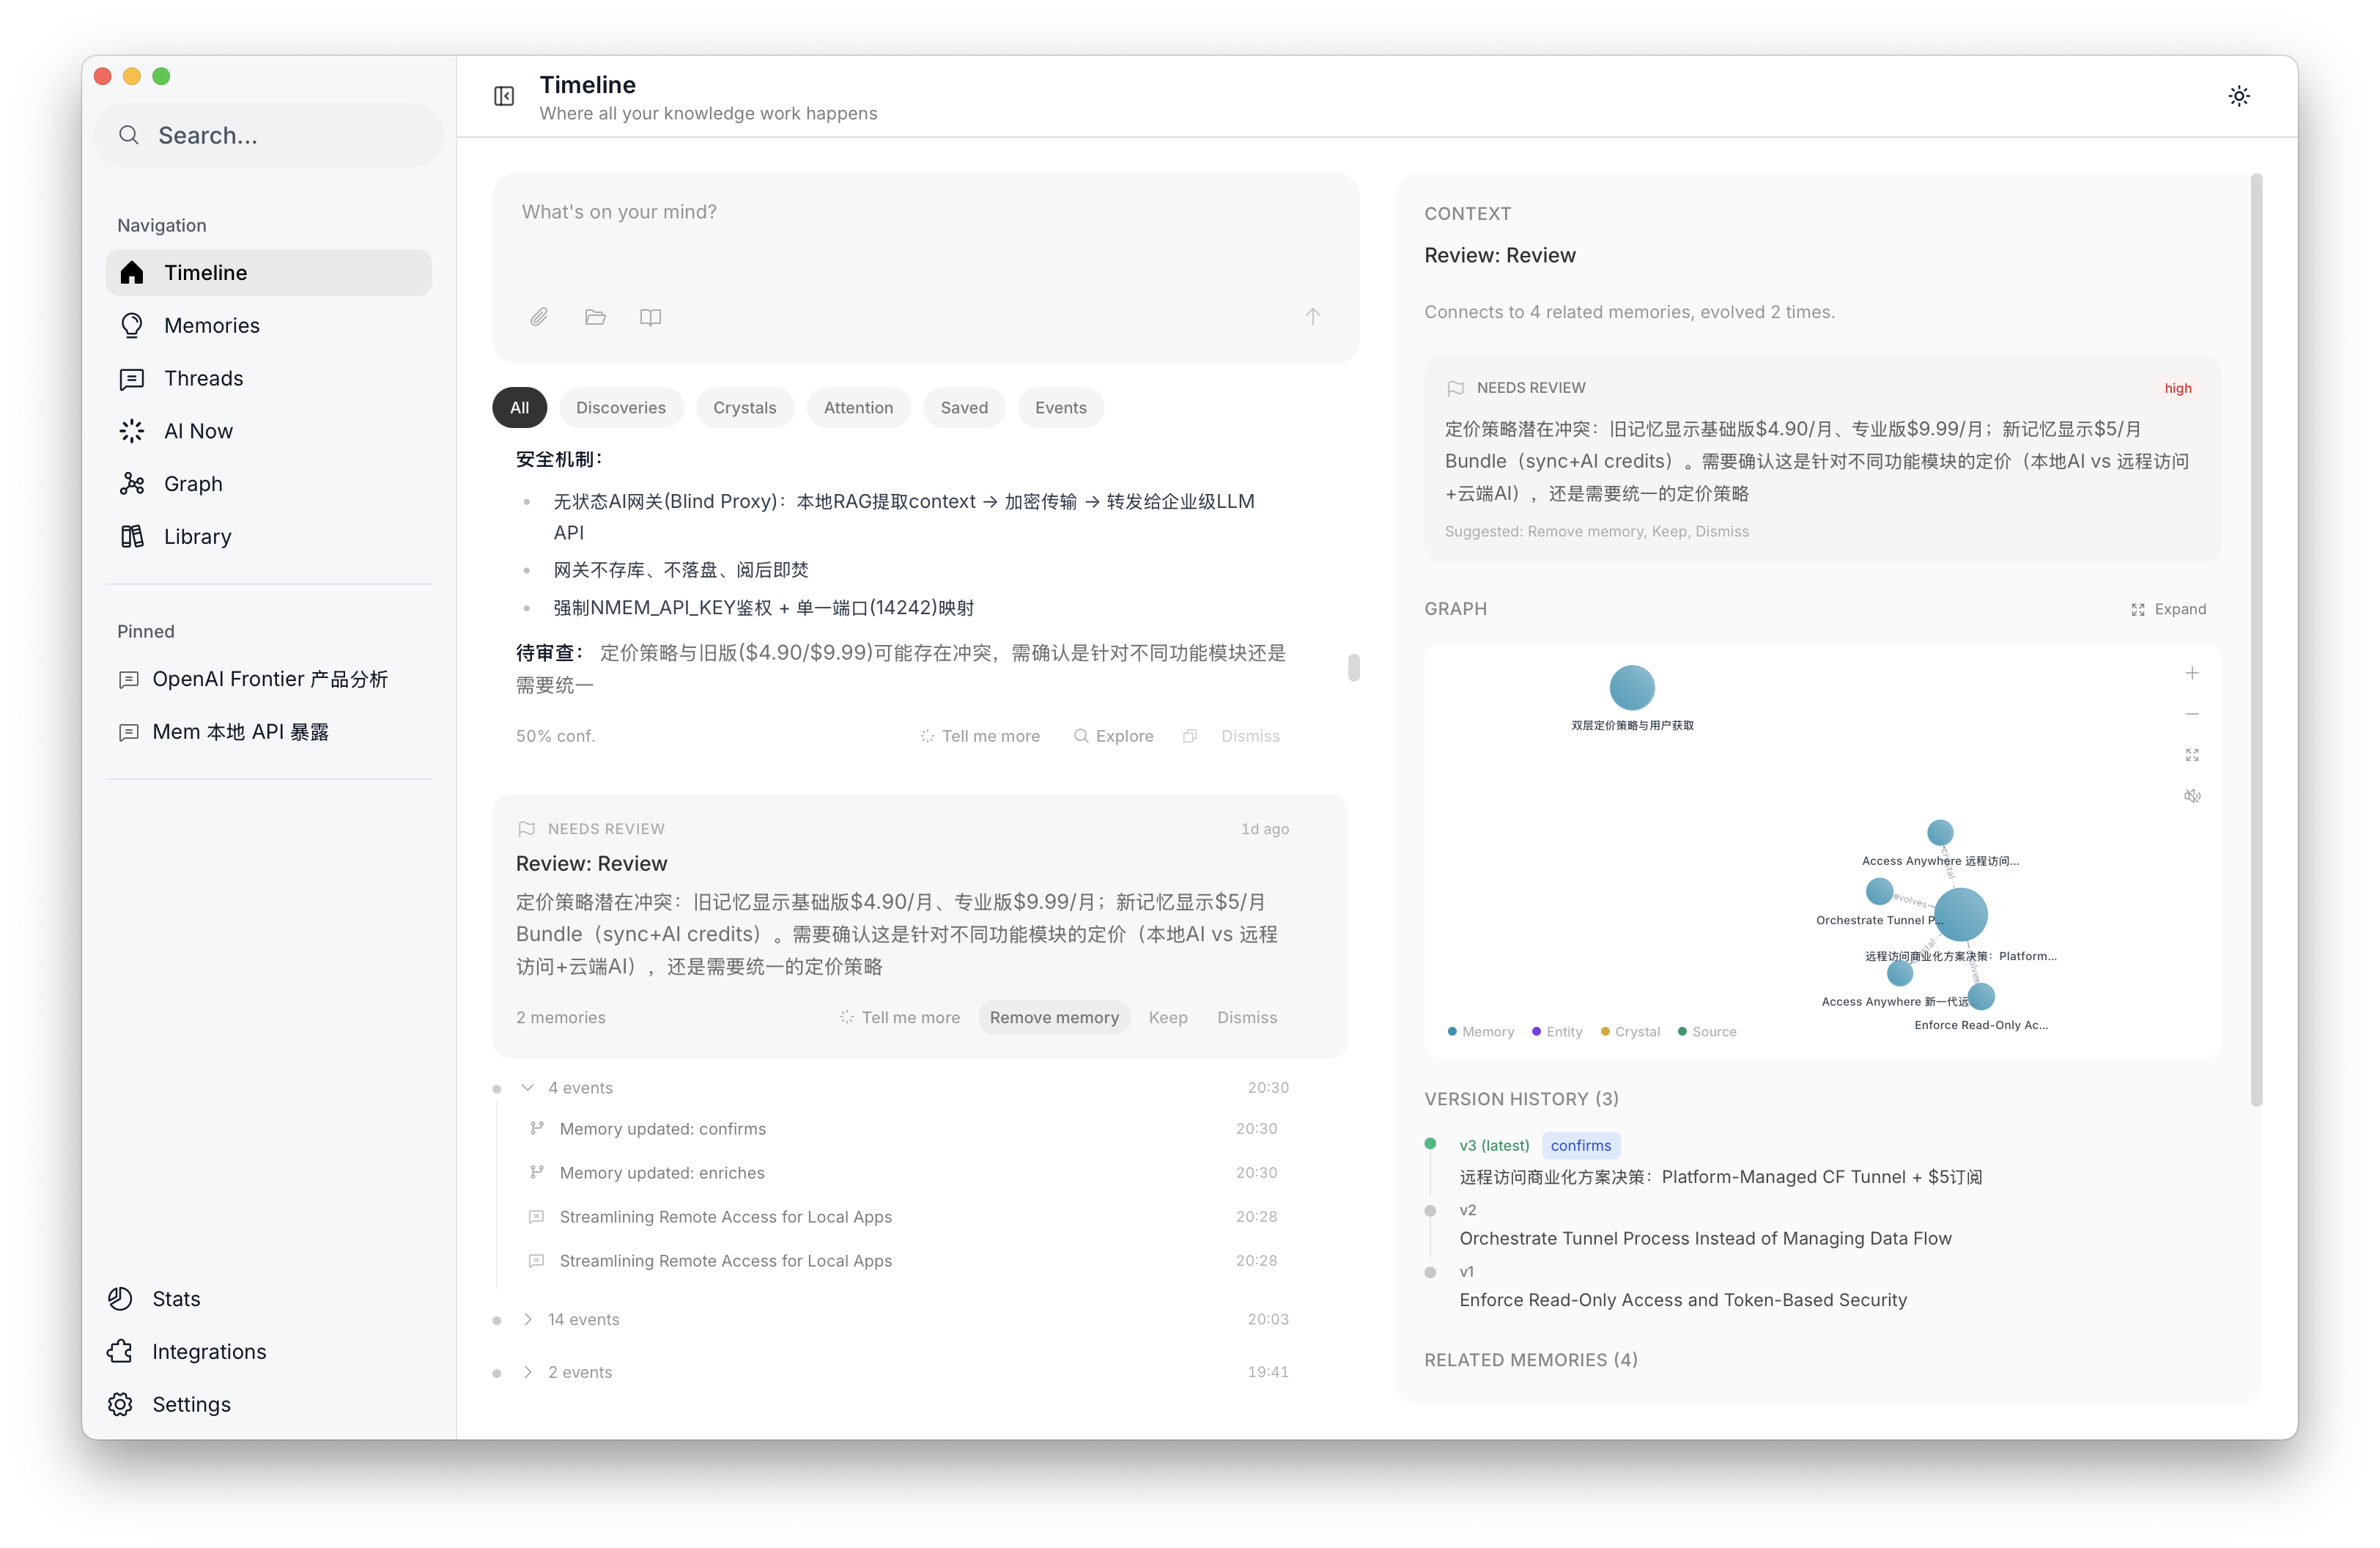Toggle graph labels mute icon
Image resolution: width=2380 pixels, height=1548 pixels.
(x=2192, y=796)
